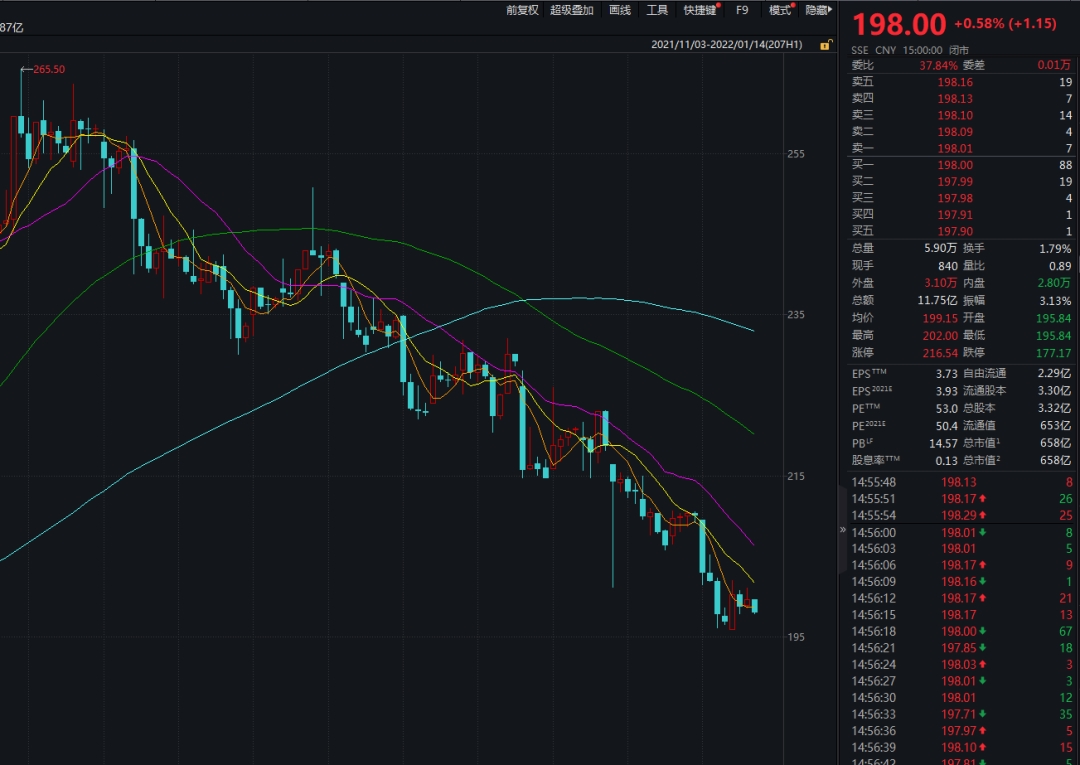Image resolution: width=1080 pixels, height=765 pixels.
Task: Click the 自由流通 value 2.29亿
Action: point(1055,373)
